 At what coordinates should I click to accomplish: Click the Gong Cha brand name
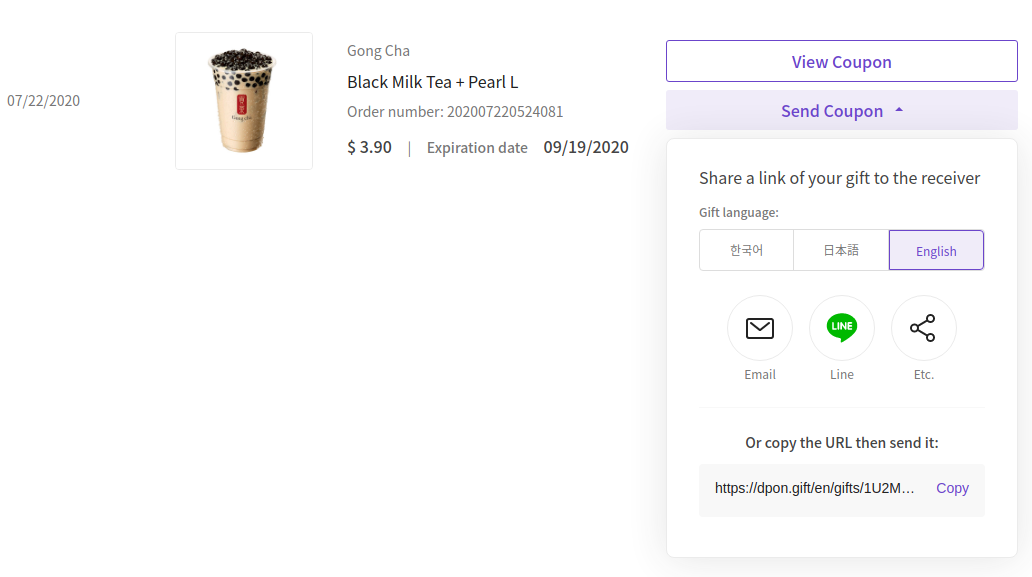coord(378,51)
